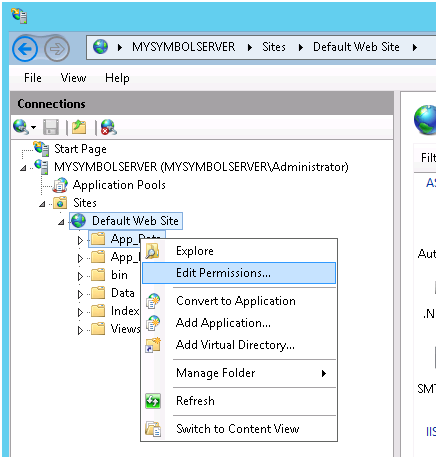Screen dimensions: 436x459
Task: Select Add Application... menu entry
Action: tap(239, 323)
